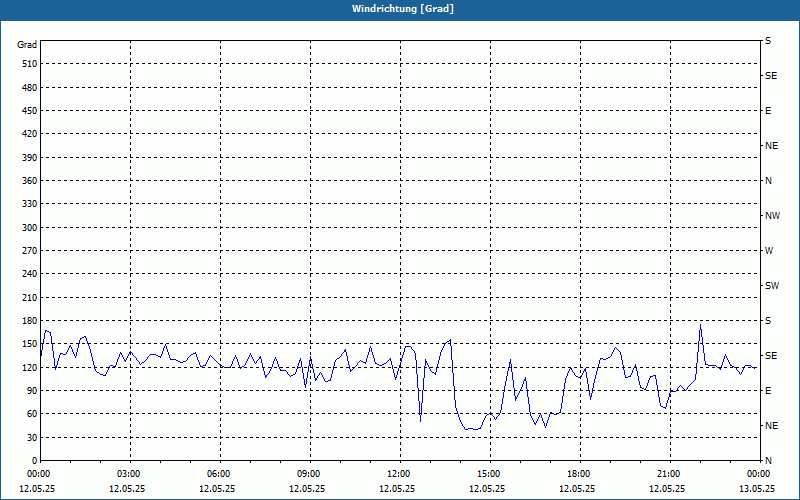Select the 12.05.25 date under 06:00

[x=217, y=488]
